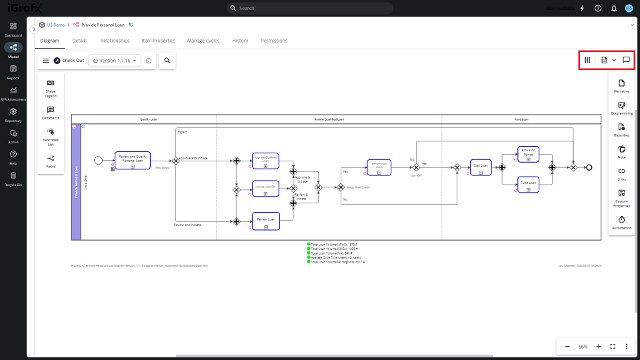Click the horizontal scrollbar at the bottom

click(x=334, y=356)
